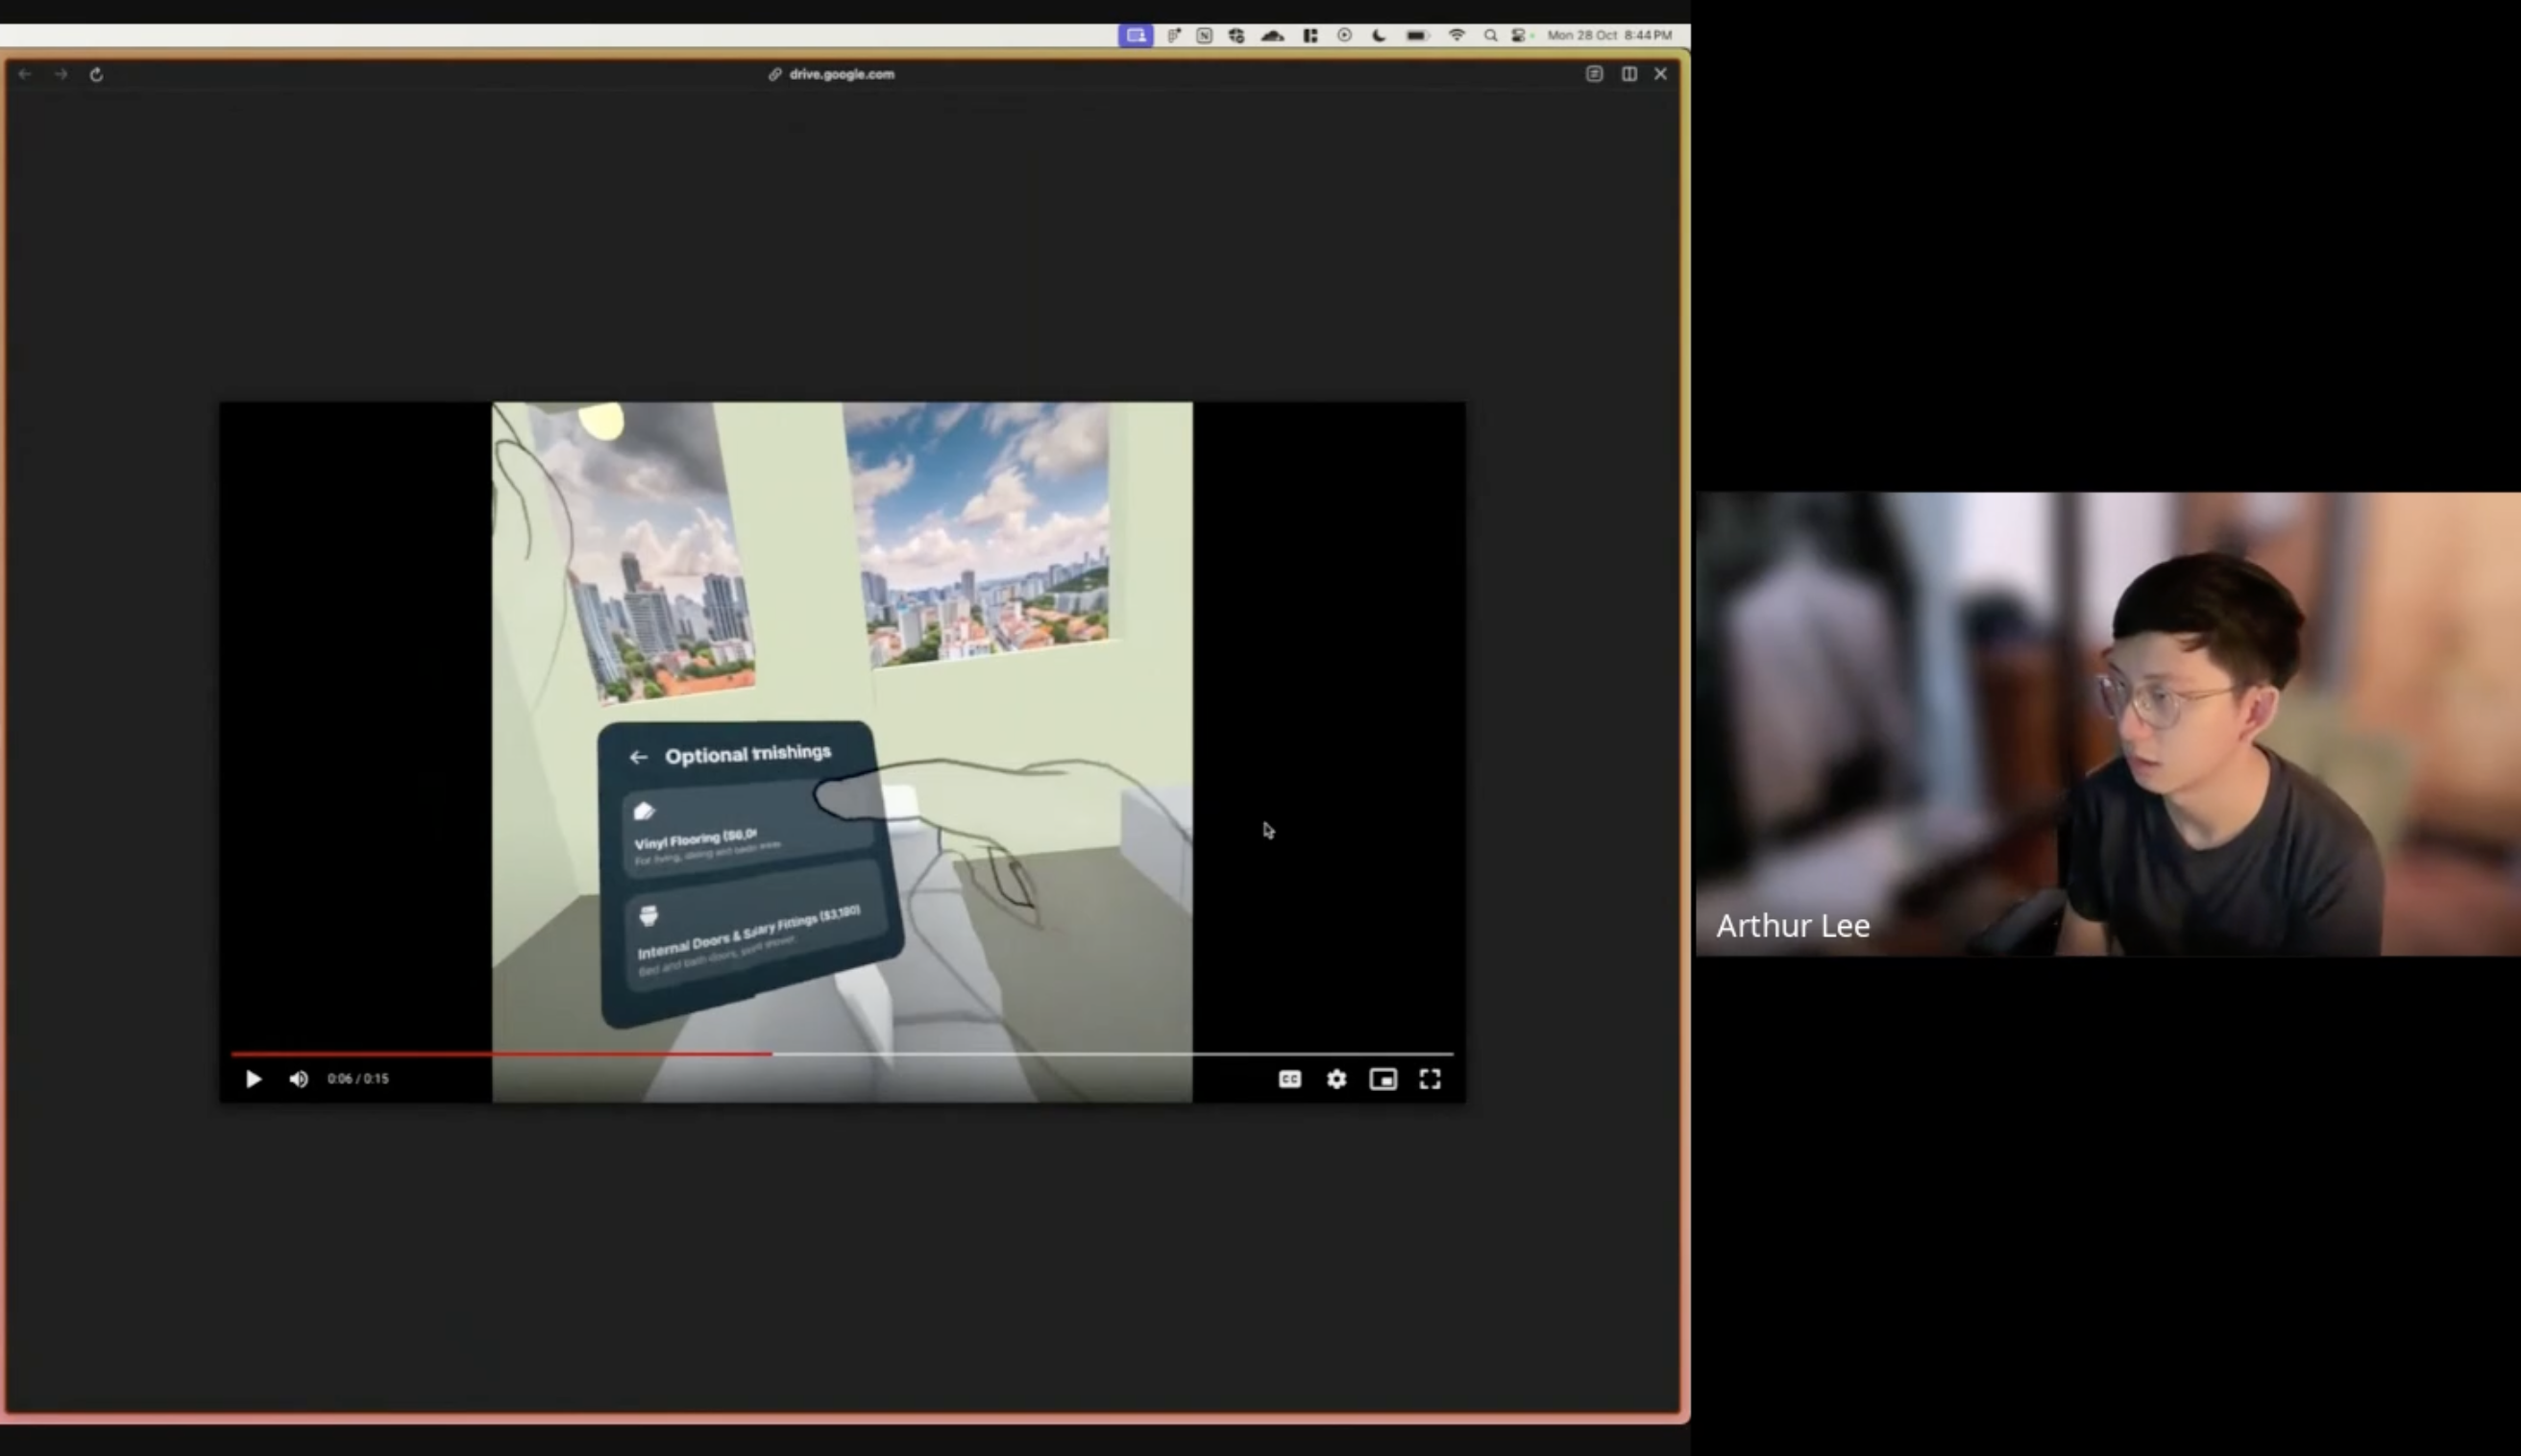Viewport: 2521px width, 1456px height.
Task: Open Wi-Fi menu in menu bar
Action: [x=1457, y=35]
